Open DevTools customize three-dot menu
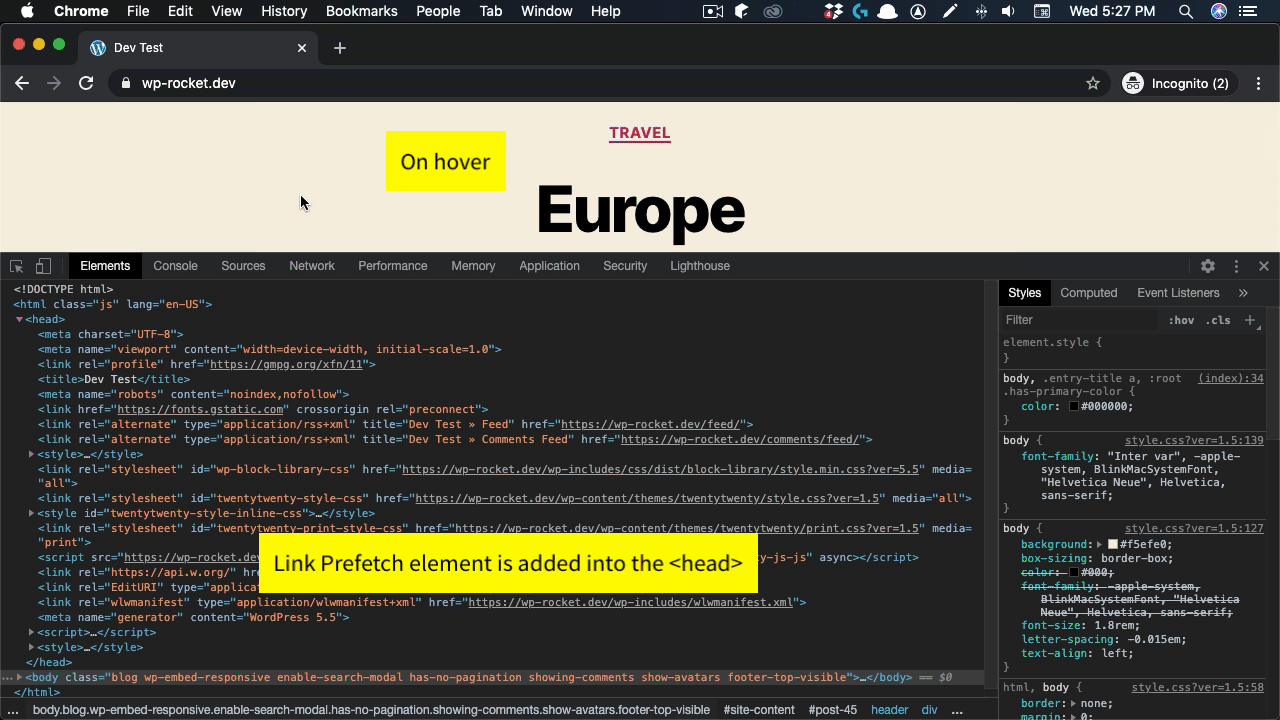The height and width of the screenshot is (720, 1280). tap(1236, 266)
